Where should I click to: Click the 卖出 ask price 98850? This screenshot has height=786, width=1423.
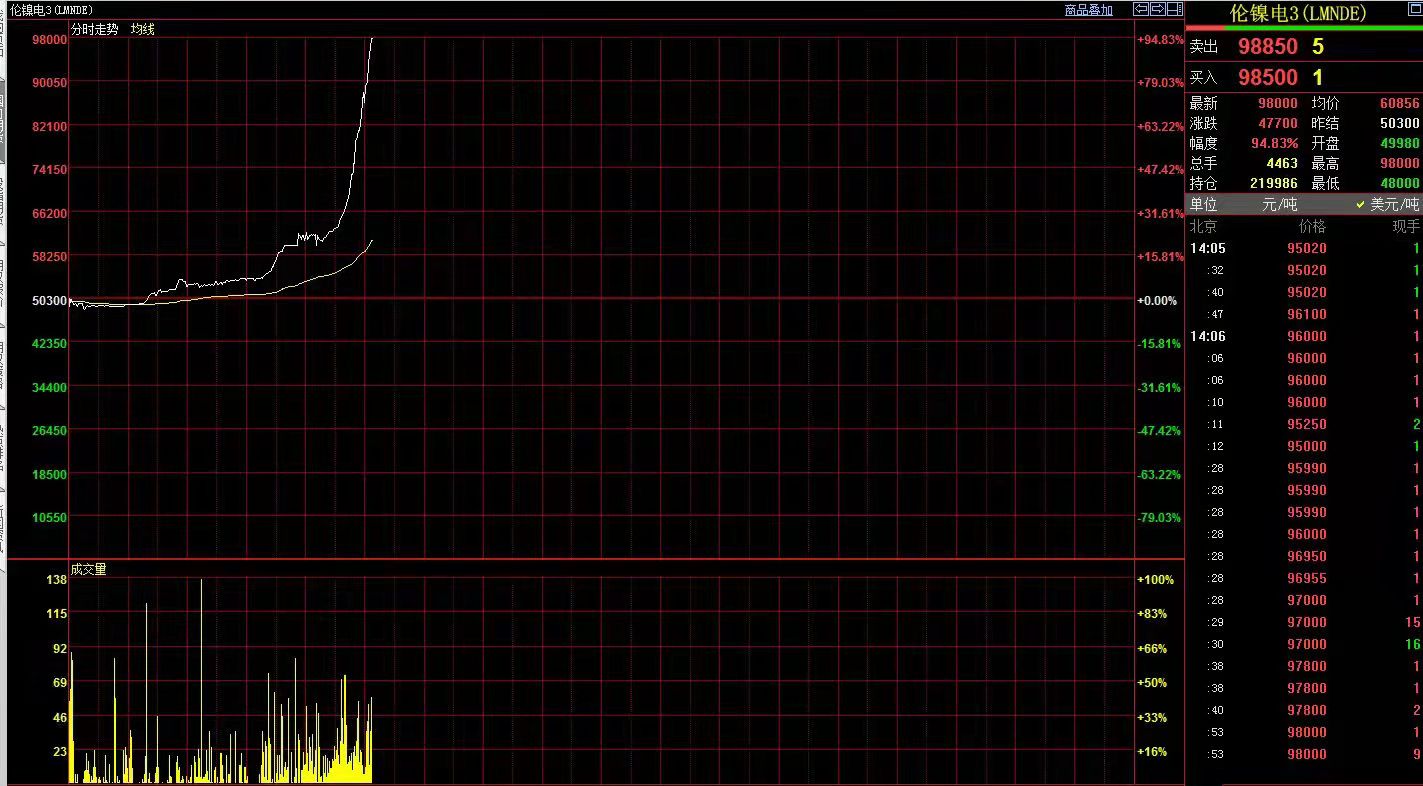[x=1267, y=47]
